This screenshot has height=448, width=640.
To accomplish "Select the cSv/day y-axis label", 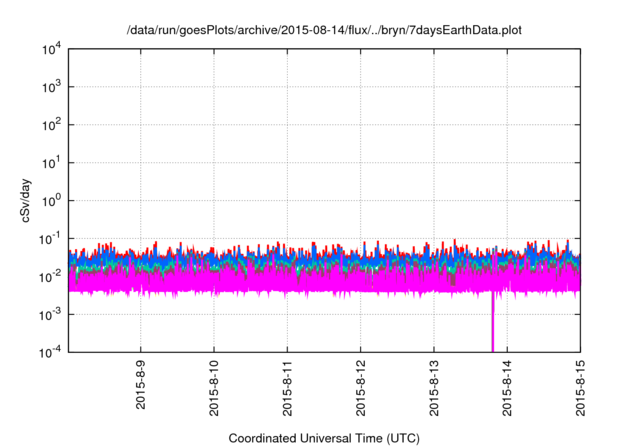I will tap(25, 200).
